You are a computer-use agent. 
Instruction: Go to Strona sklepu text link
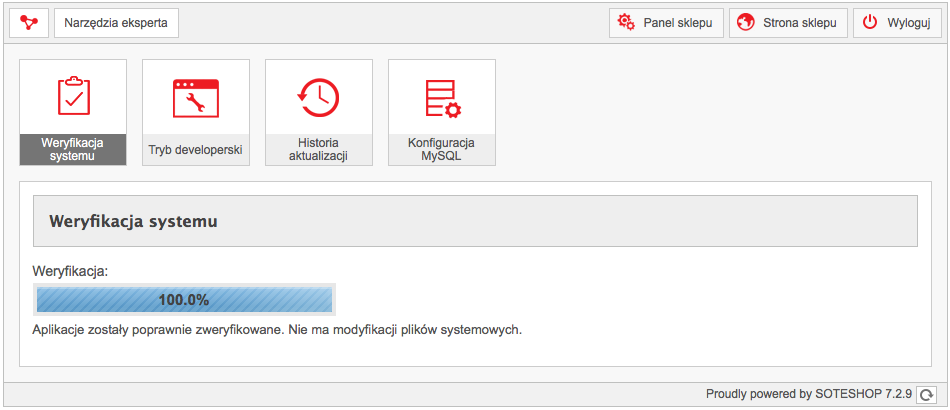800,23
